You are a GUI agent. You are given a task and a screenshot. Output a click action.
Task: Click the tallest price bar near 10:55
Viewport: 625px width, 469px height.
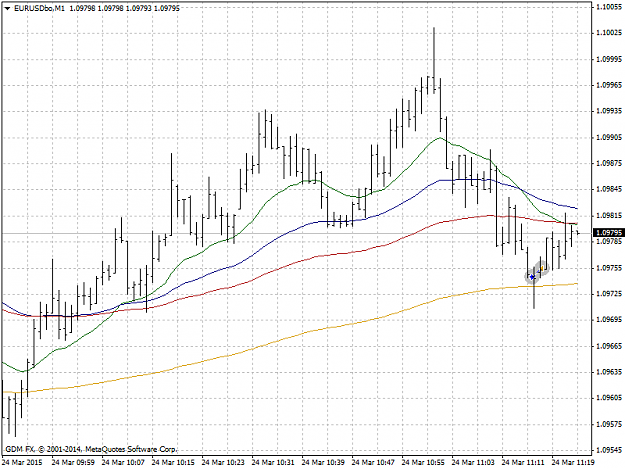tap(434, 60)
